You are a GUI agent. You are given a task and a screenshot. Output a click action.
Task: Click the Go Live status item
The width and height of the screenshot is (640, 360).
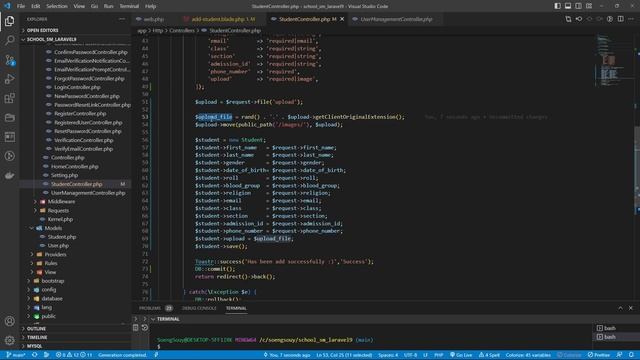(461, 355)
